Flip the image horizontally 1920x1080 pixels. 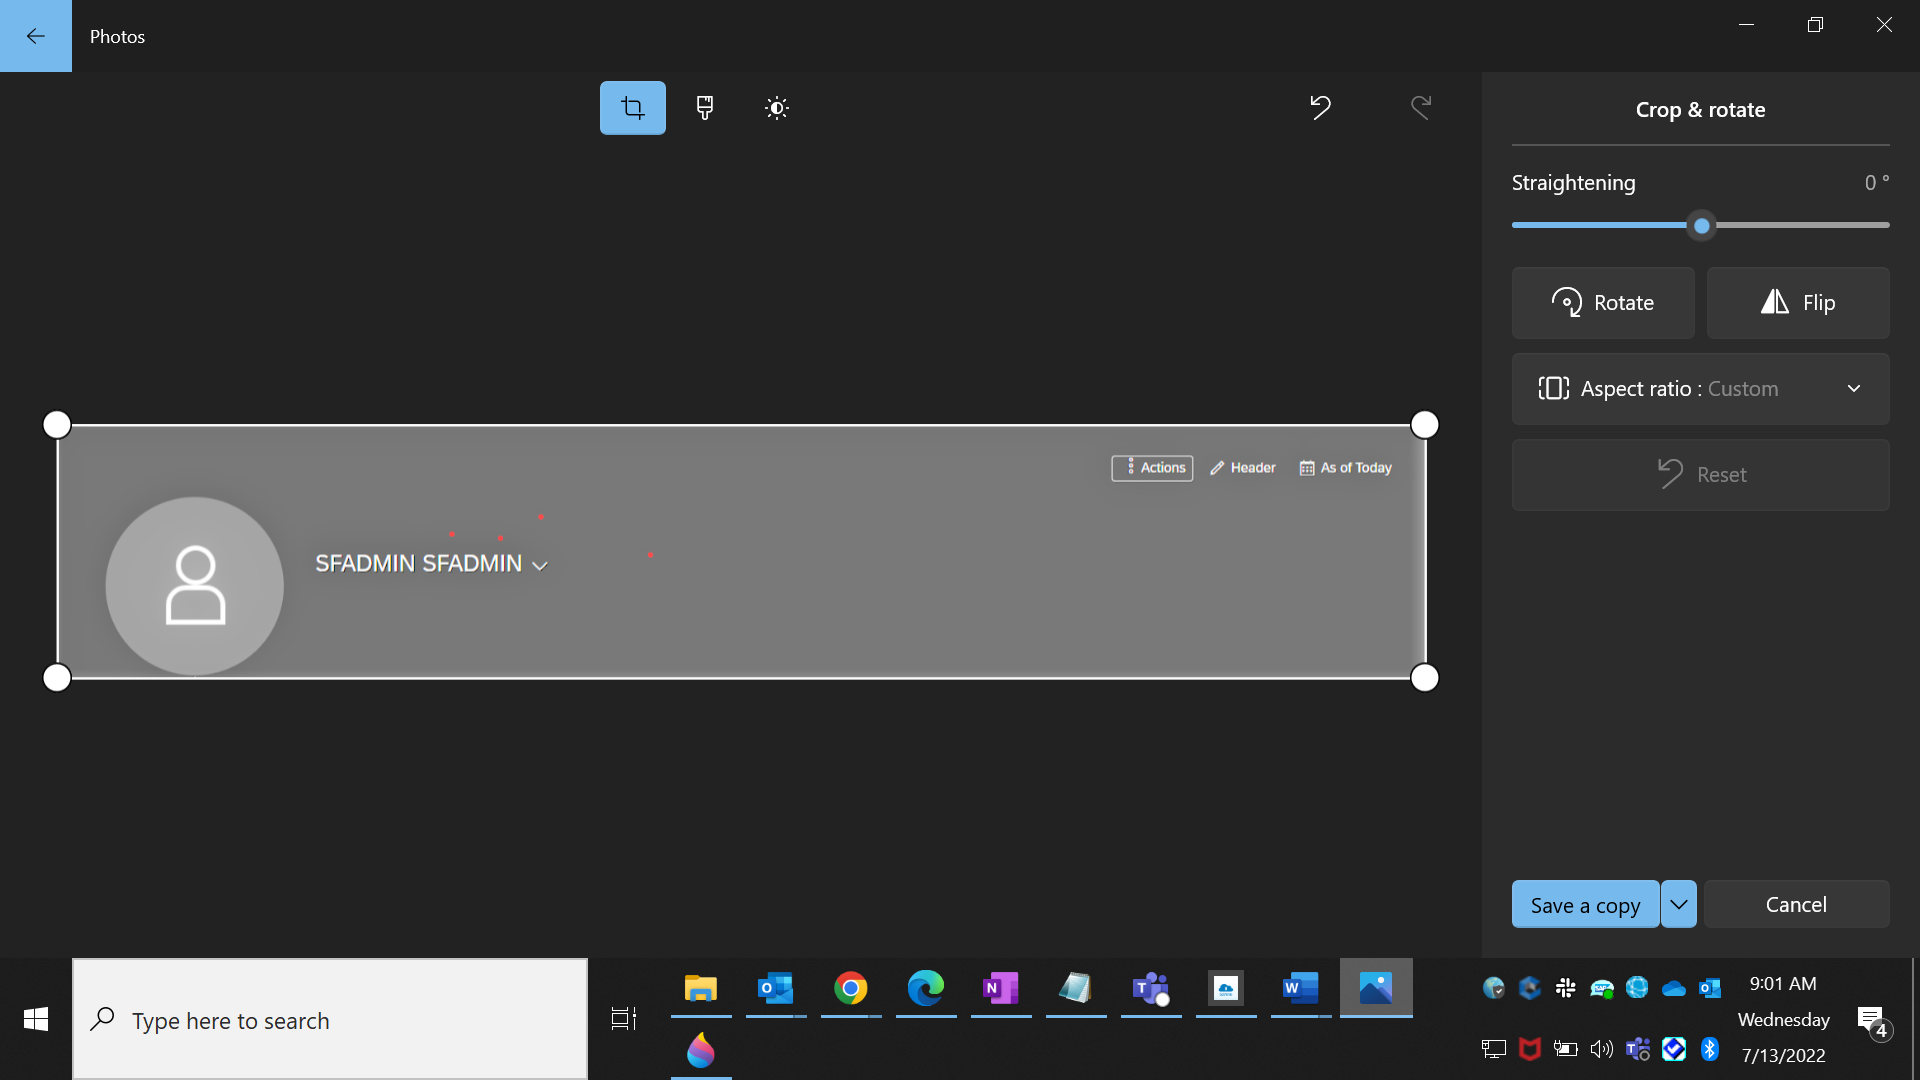[1798, 303]
